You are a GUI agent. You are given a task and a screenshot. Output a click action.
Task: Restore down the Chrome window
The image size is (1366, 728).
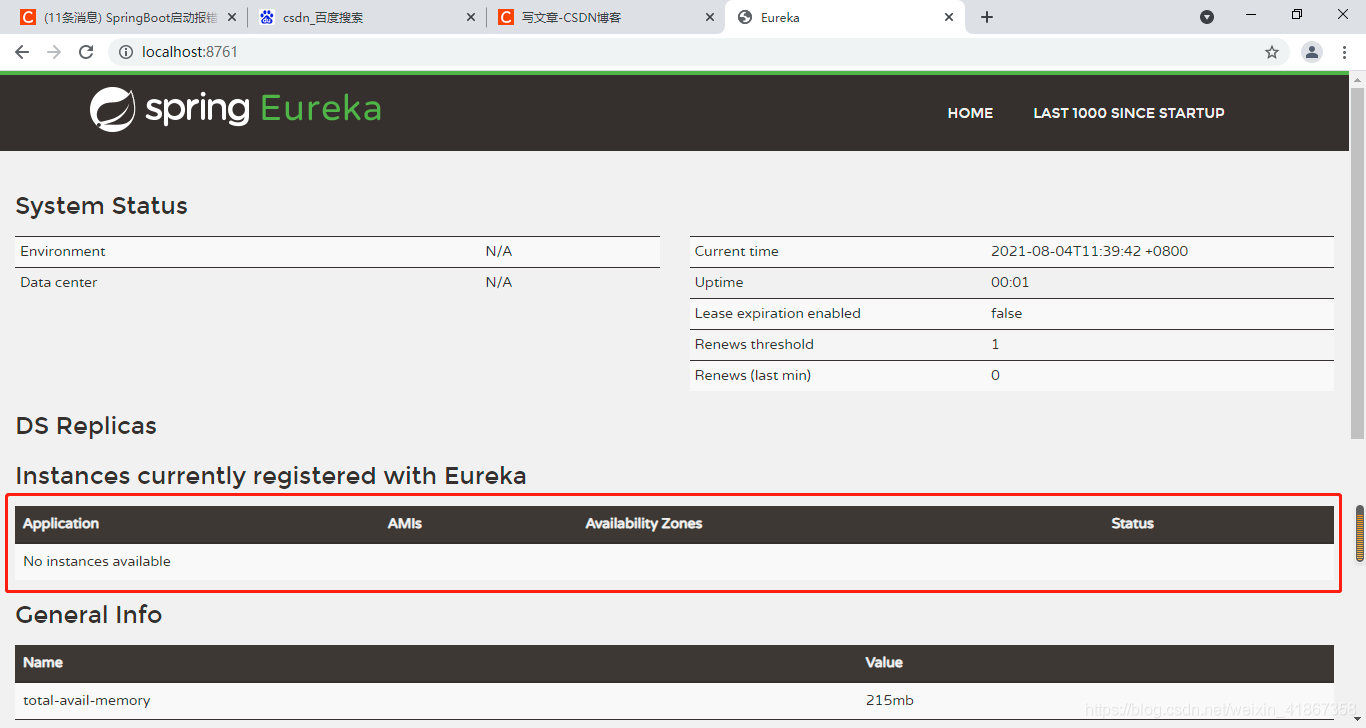click(x=1297, y=15)
